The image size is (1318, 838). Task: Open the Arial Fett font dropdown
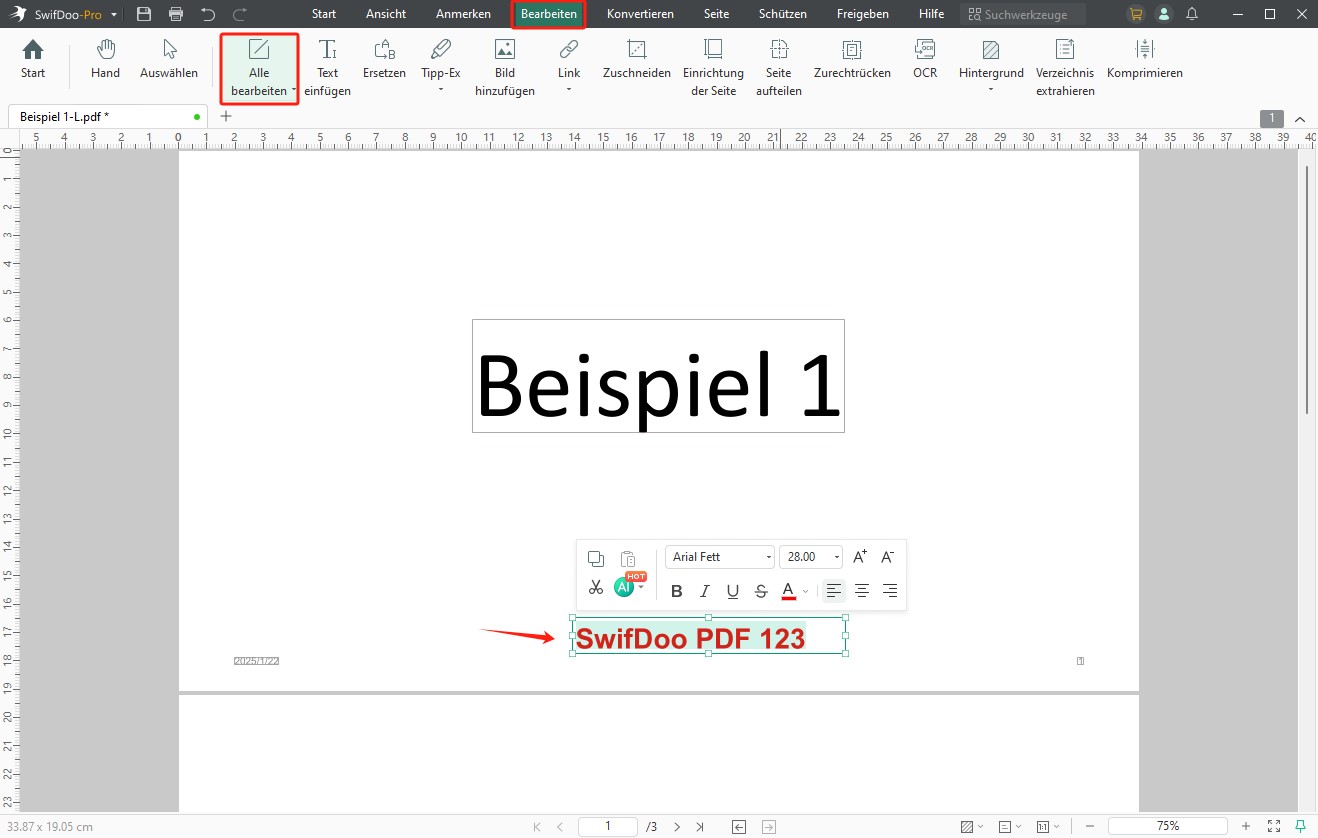point(720,557)
